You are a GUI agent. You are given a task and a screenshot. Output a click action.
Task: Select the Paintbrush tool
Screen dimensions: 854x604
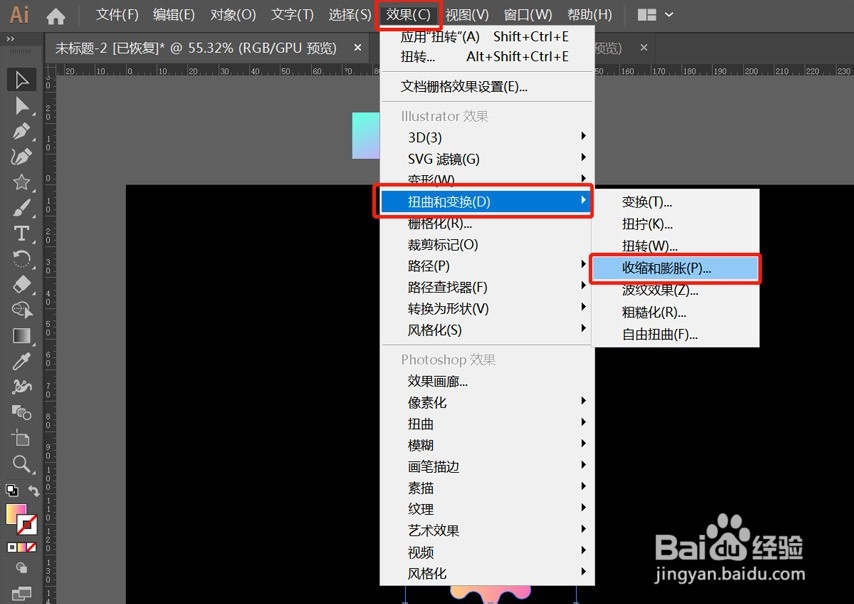[22, 208]
